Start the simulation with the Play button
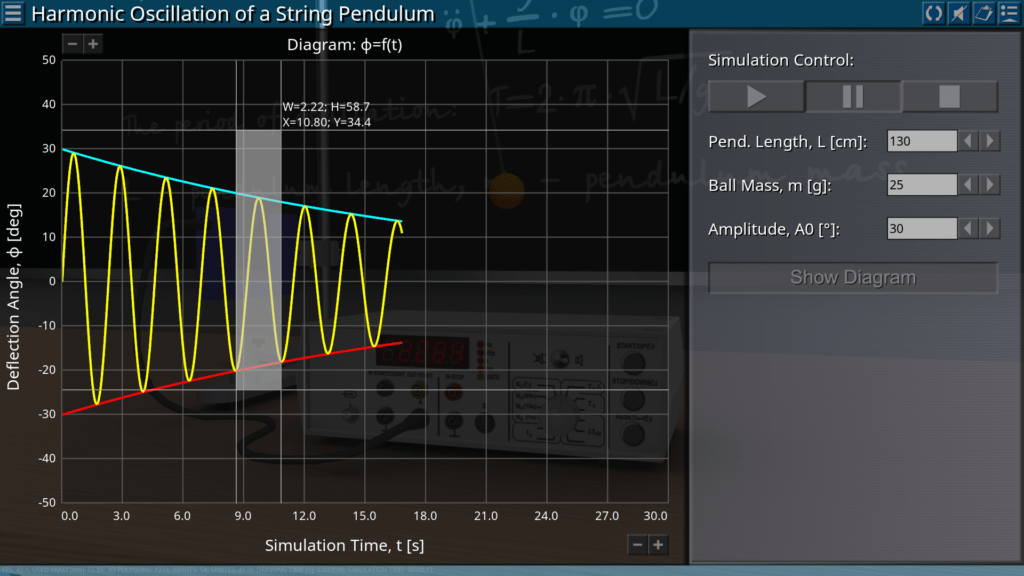Image resolution: width=1024 pixels, height=576 pixels. 756,97
